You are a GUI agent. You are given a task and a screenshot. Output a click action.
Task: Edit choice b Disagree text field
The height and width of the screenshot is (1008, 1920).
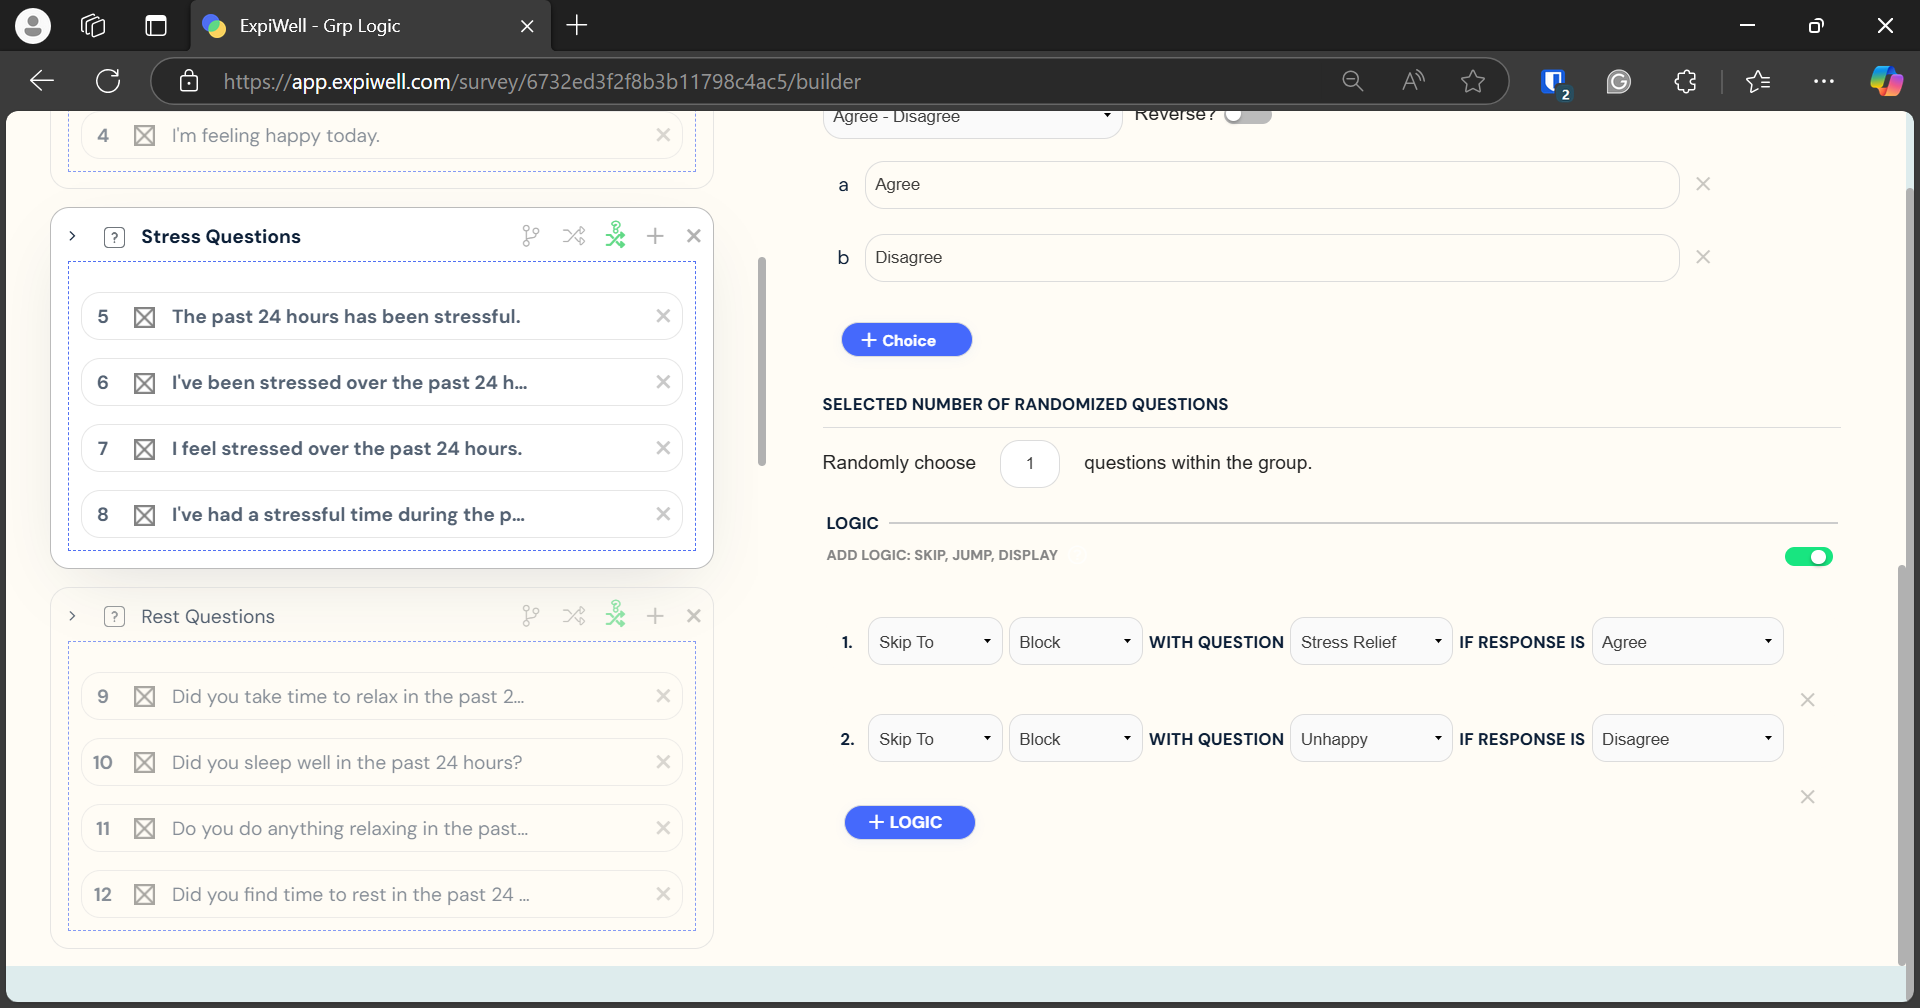pyautogui.click(x=1271, y=258)
